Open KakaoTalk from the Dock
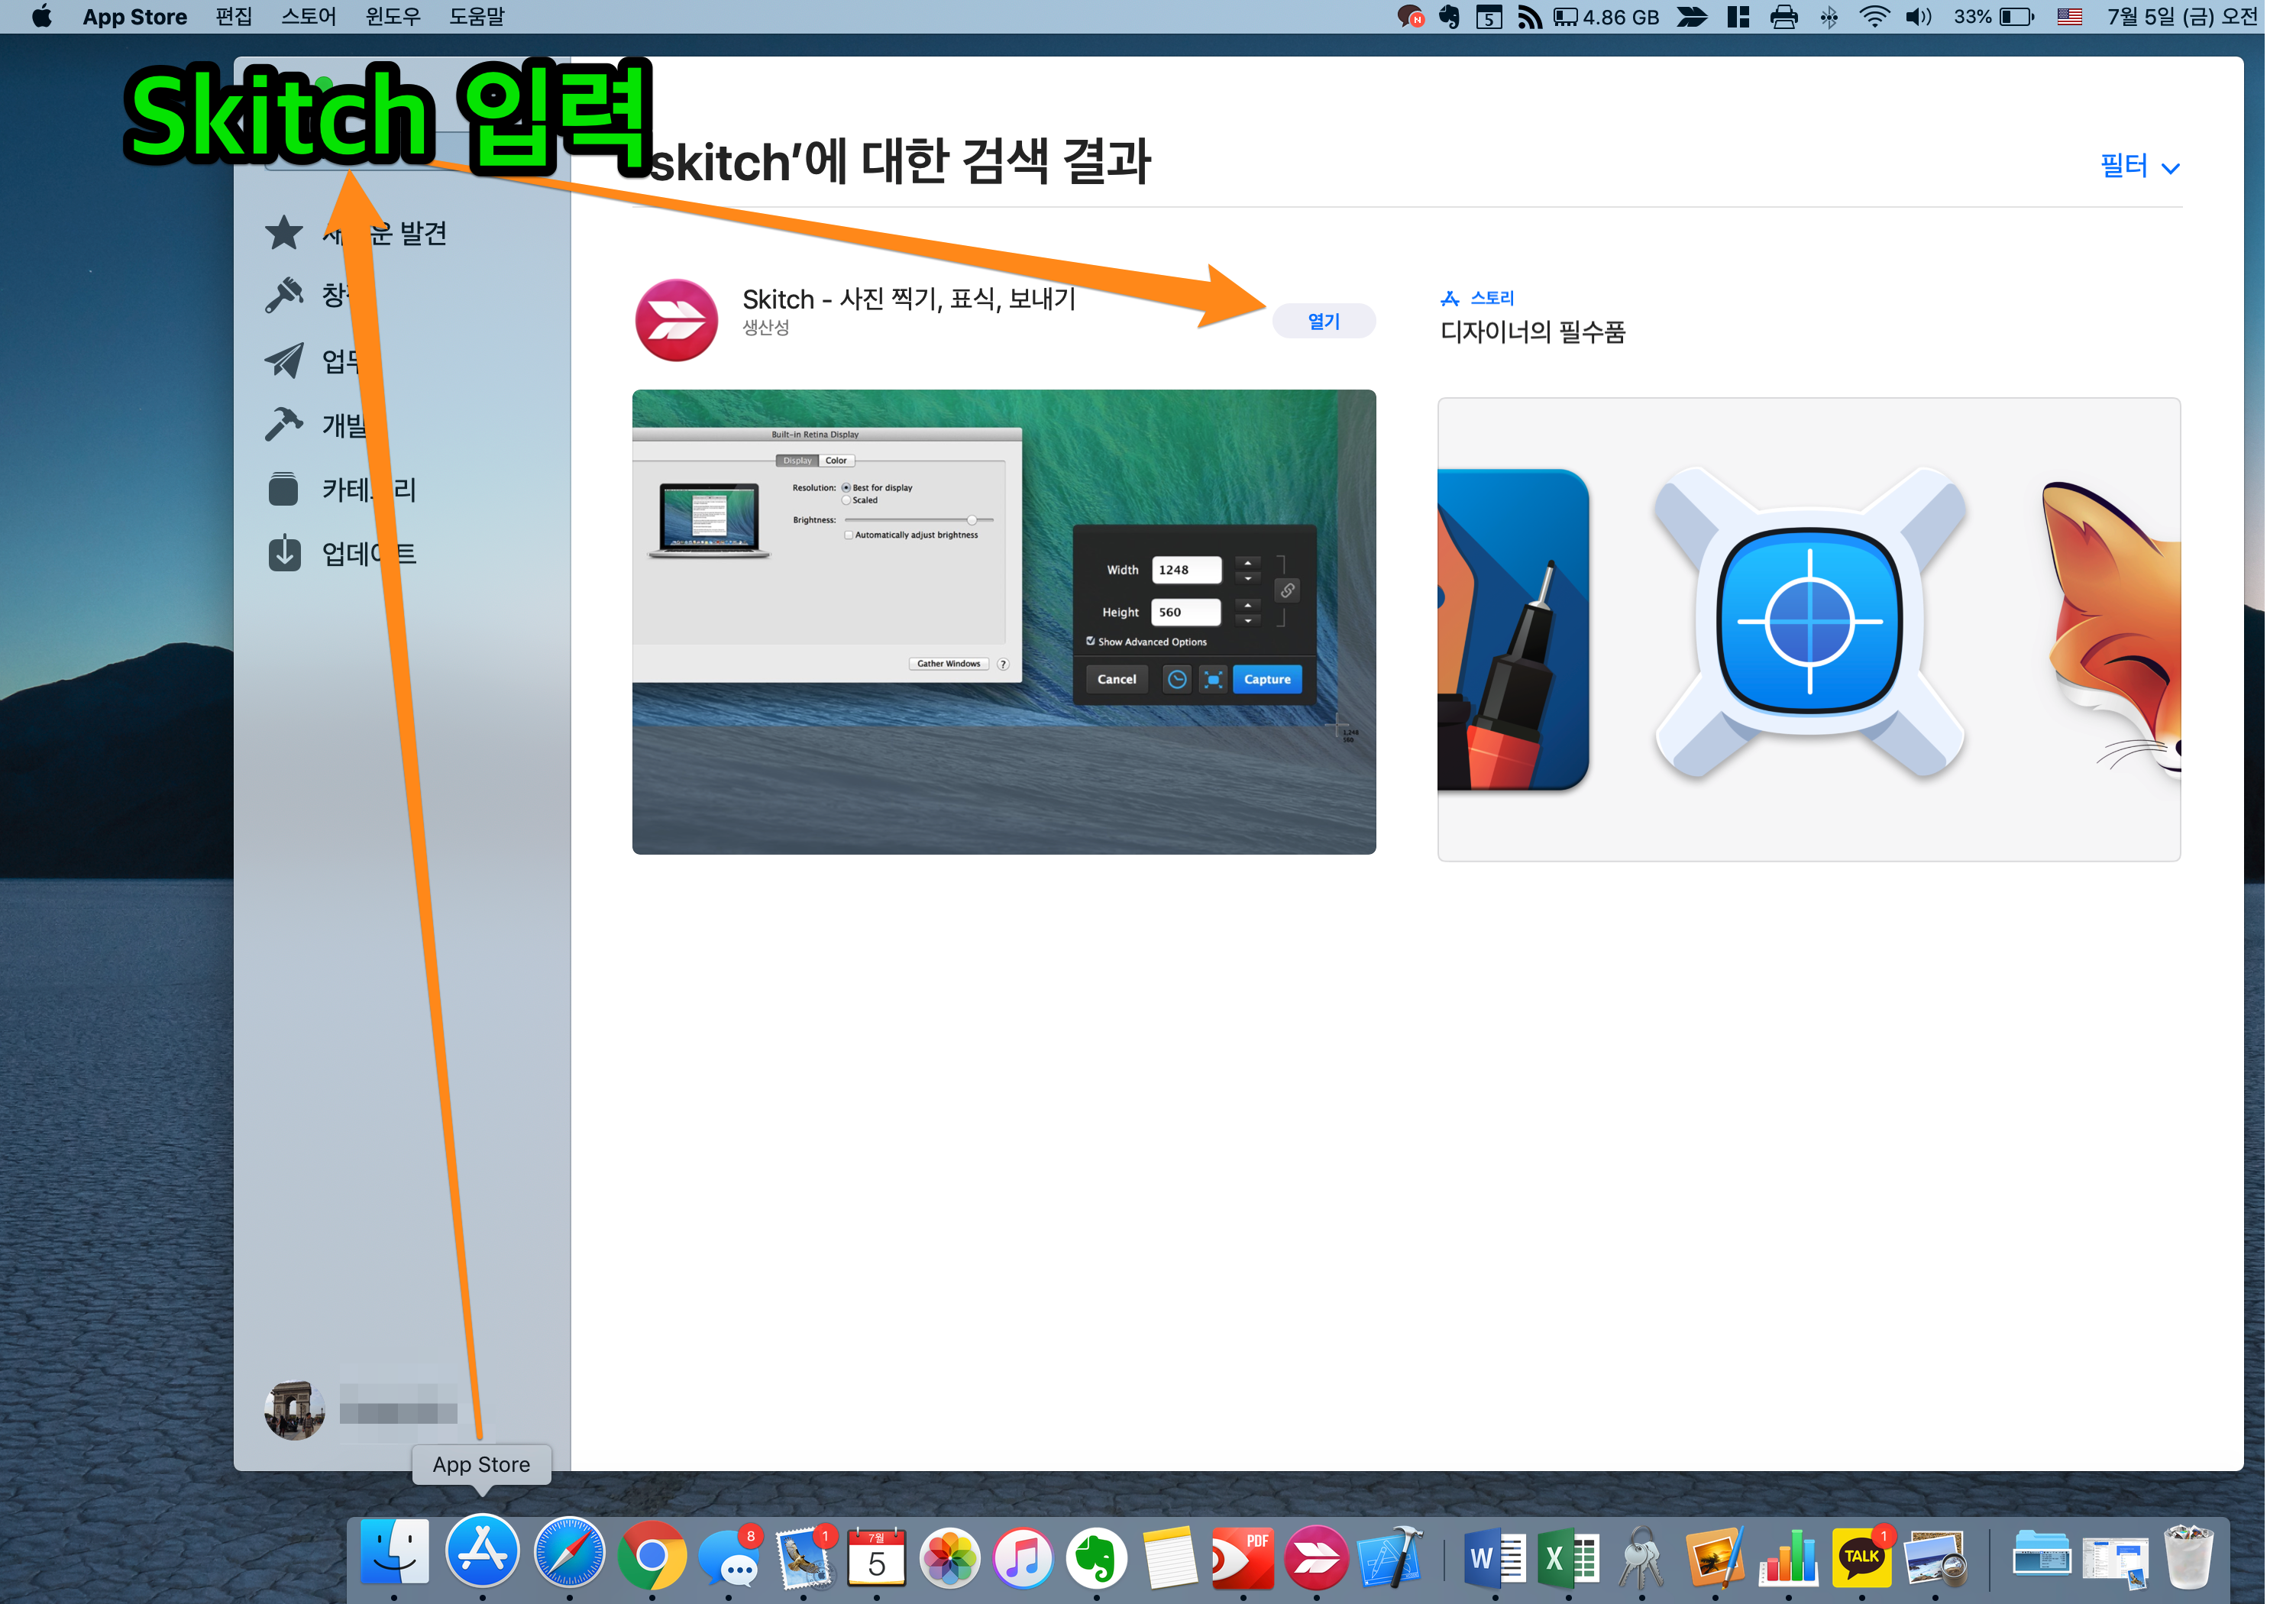This screenshot has height=1604, width=2296. (1861, 1557)
